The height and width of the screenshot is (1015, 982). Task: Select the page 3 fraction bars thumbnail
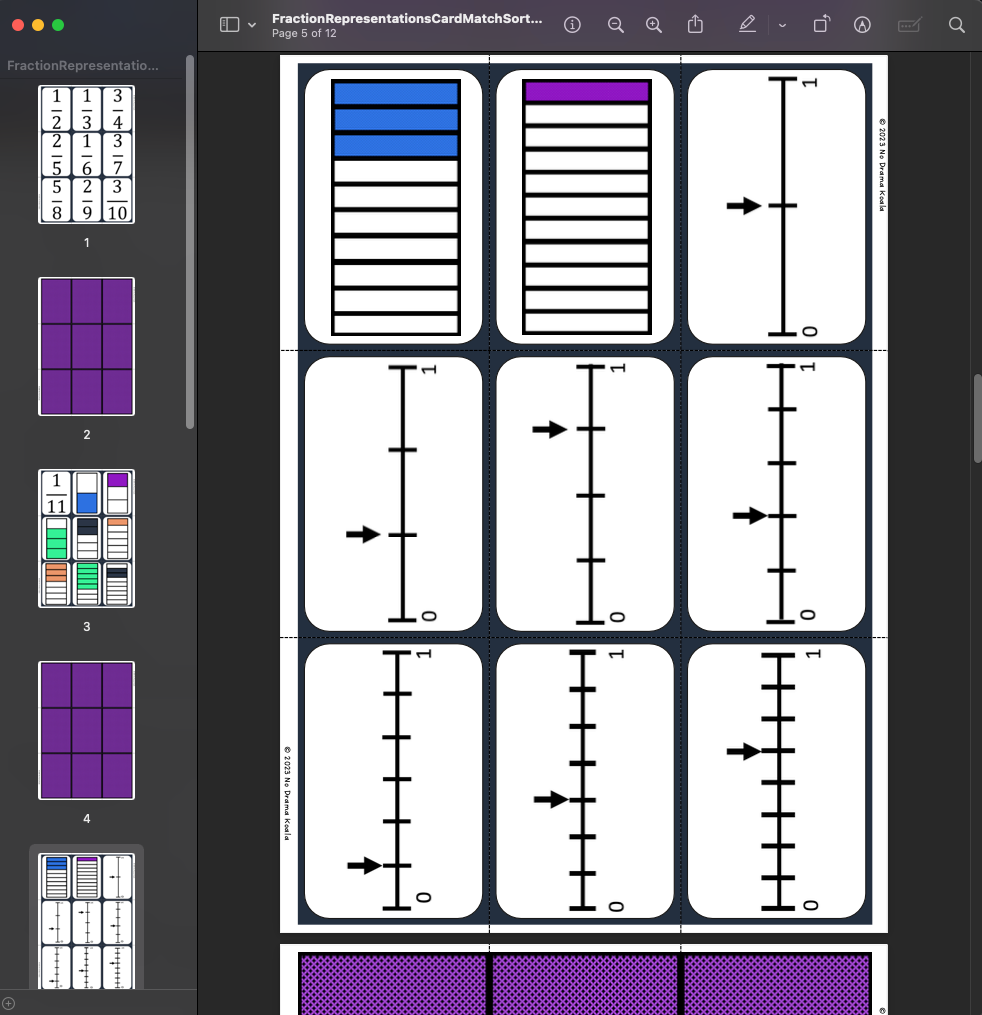point(86,538)
